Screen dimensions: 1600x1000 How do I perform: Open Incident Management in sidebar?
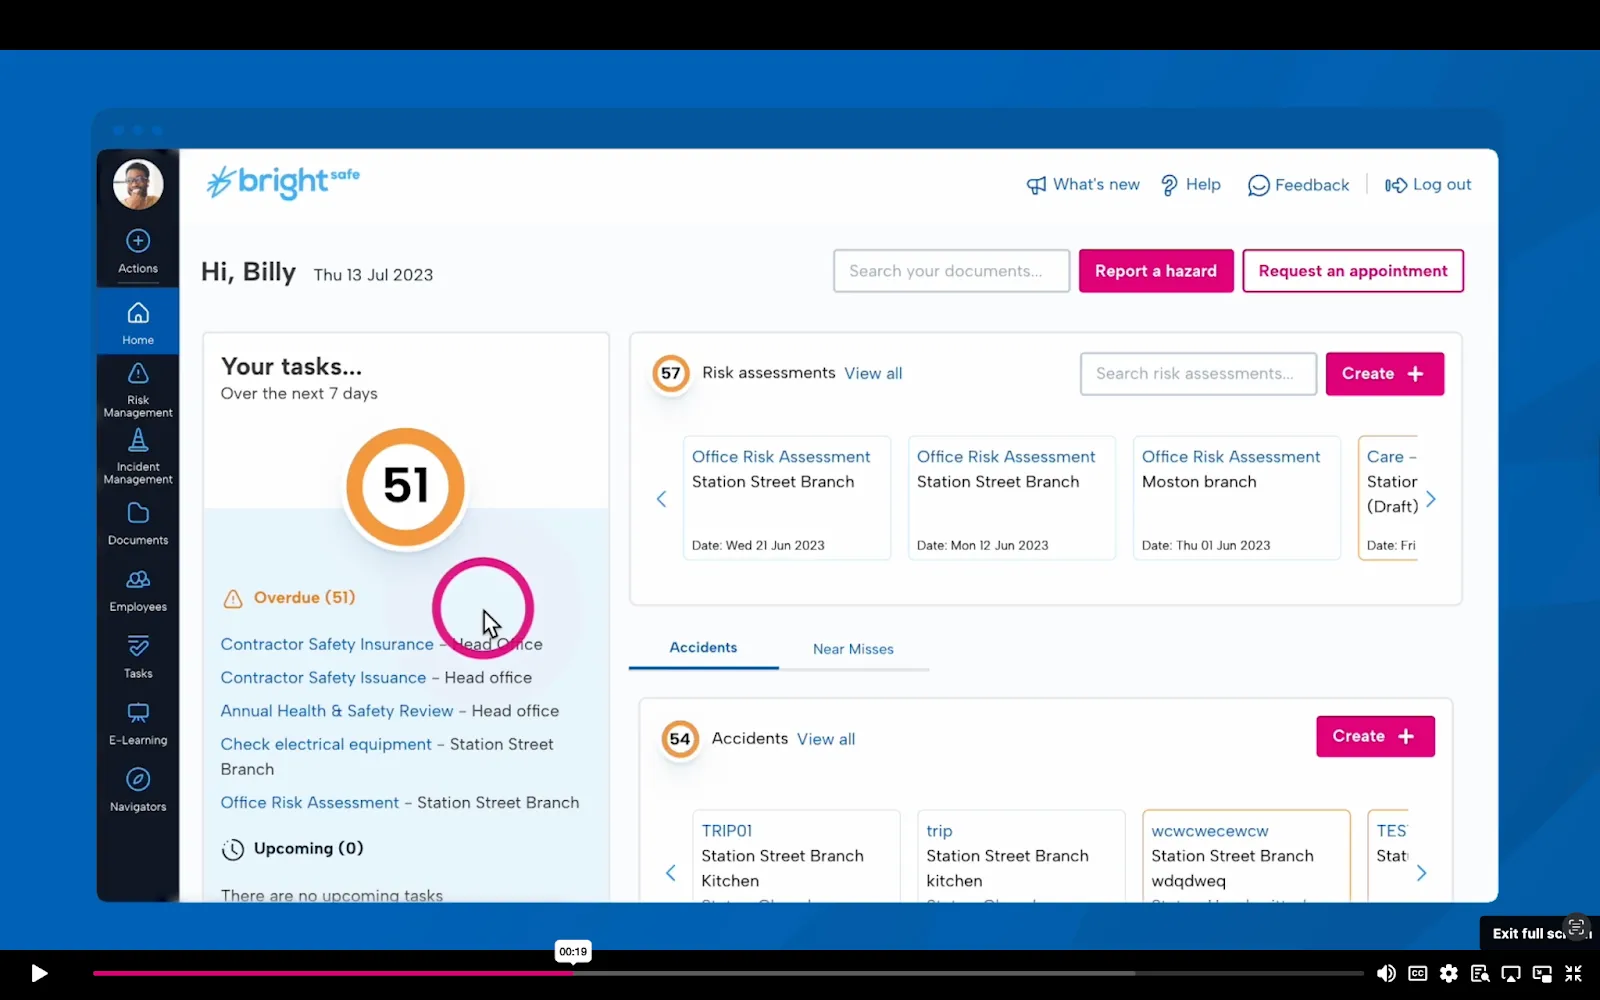click(x=138, y=457)
